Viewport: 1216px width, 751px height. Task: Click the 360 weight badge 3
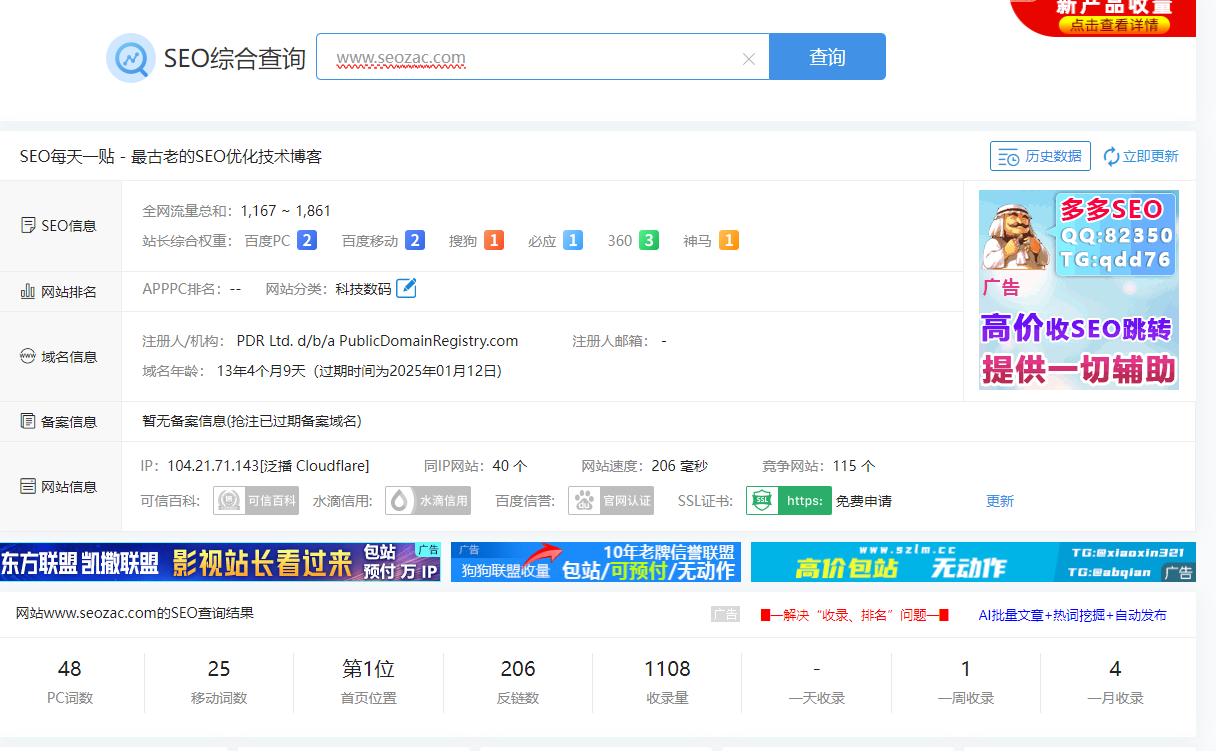pyautogui.click(x=649, y=241)
